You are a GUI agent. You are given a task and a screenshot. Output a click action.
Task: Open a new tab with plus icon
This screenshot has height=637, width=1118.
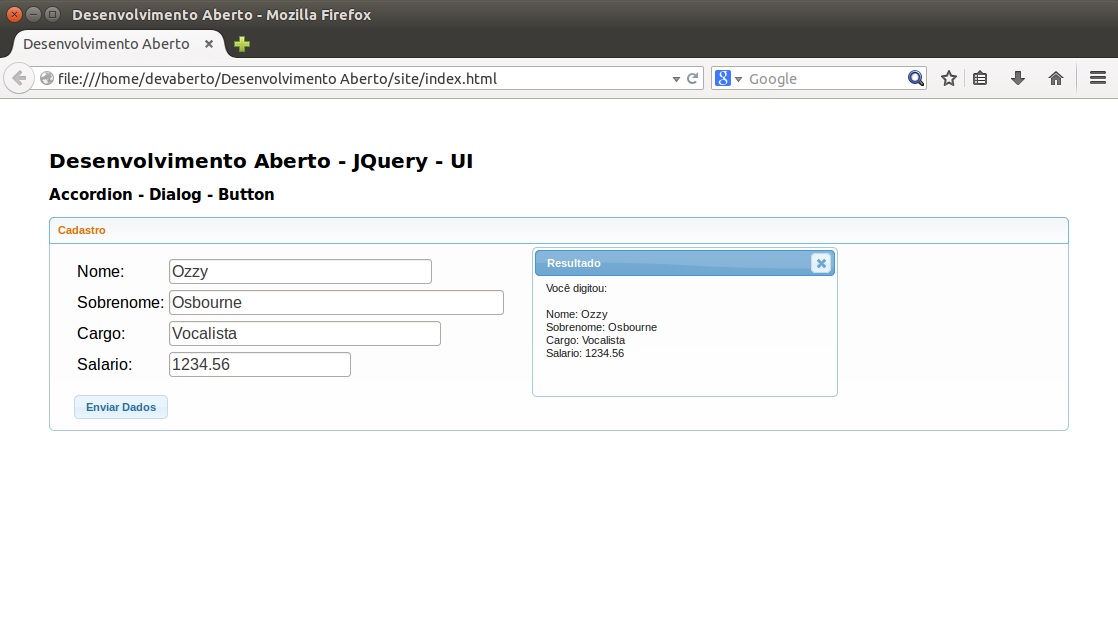[242, 44]
